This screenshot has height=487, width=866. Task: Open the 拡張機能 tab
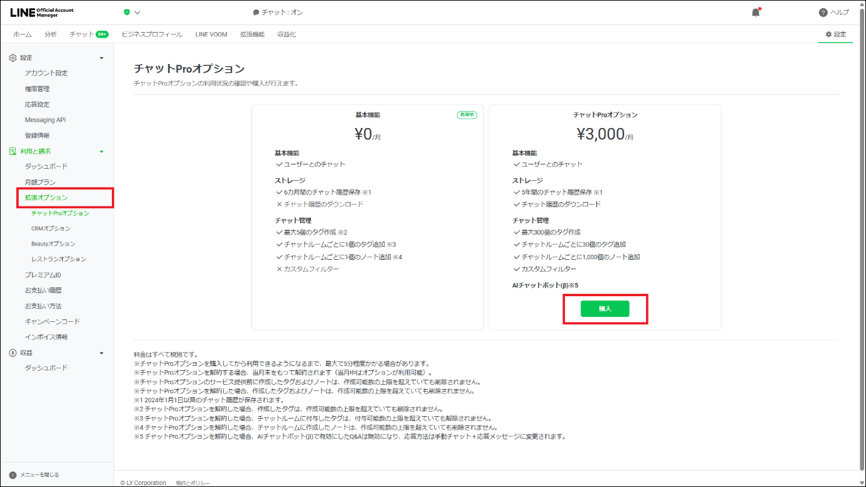pos(252,34)
